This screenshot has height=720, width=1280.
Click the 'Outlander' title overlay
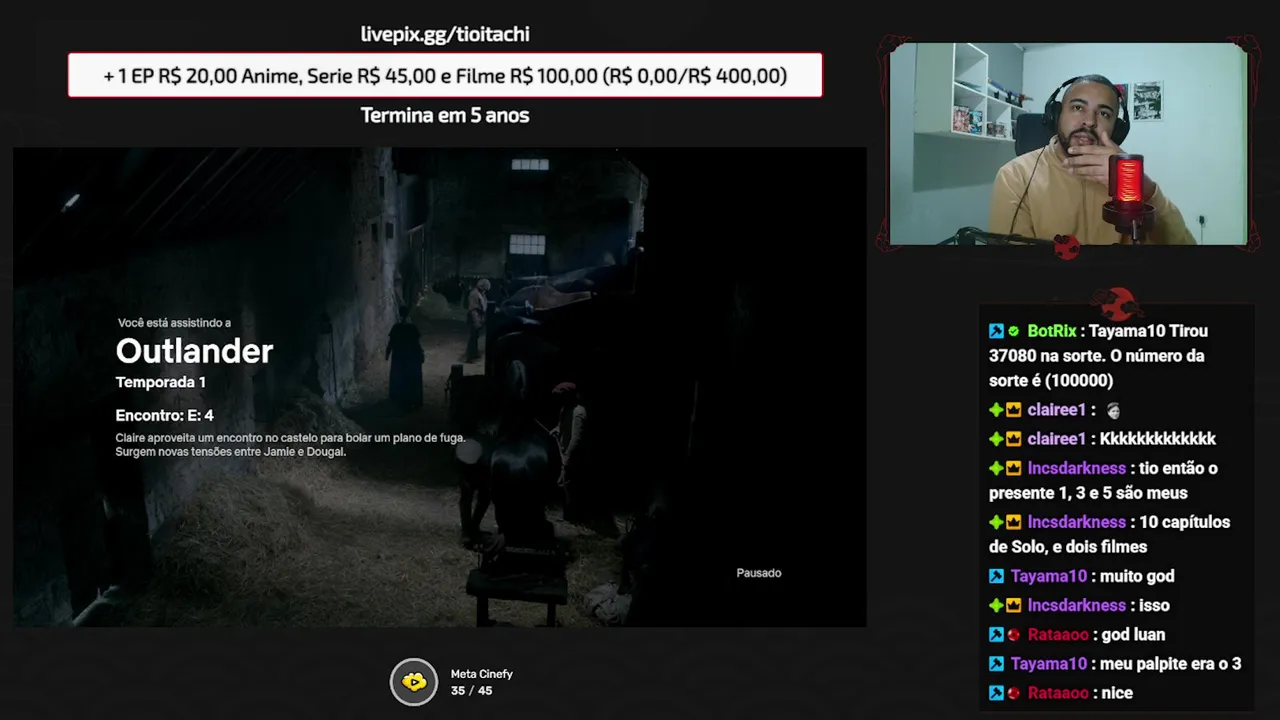(194, 351)
